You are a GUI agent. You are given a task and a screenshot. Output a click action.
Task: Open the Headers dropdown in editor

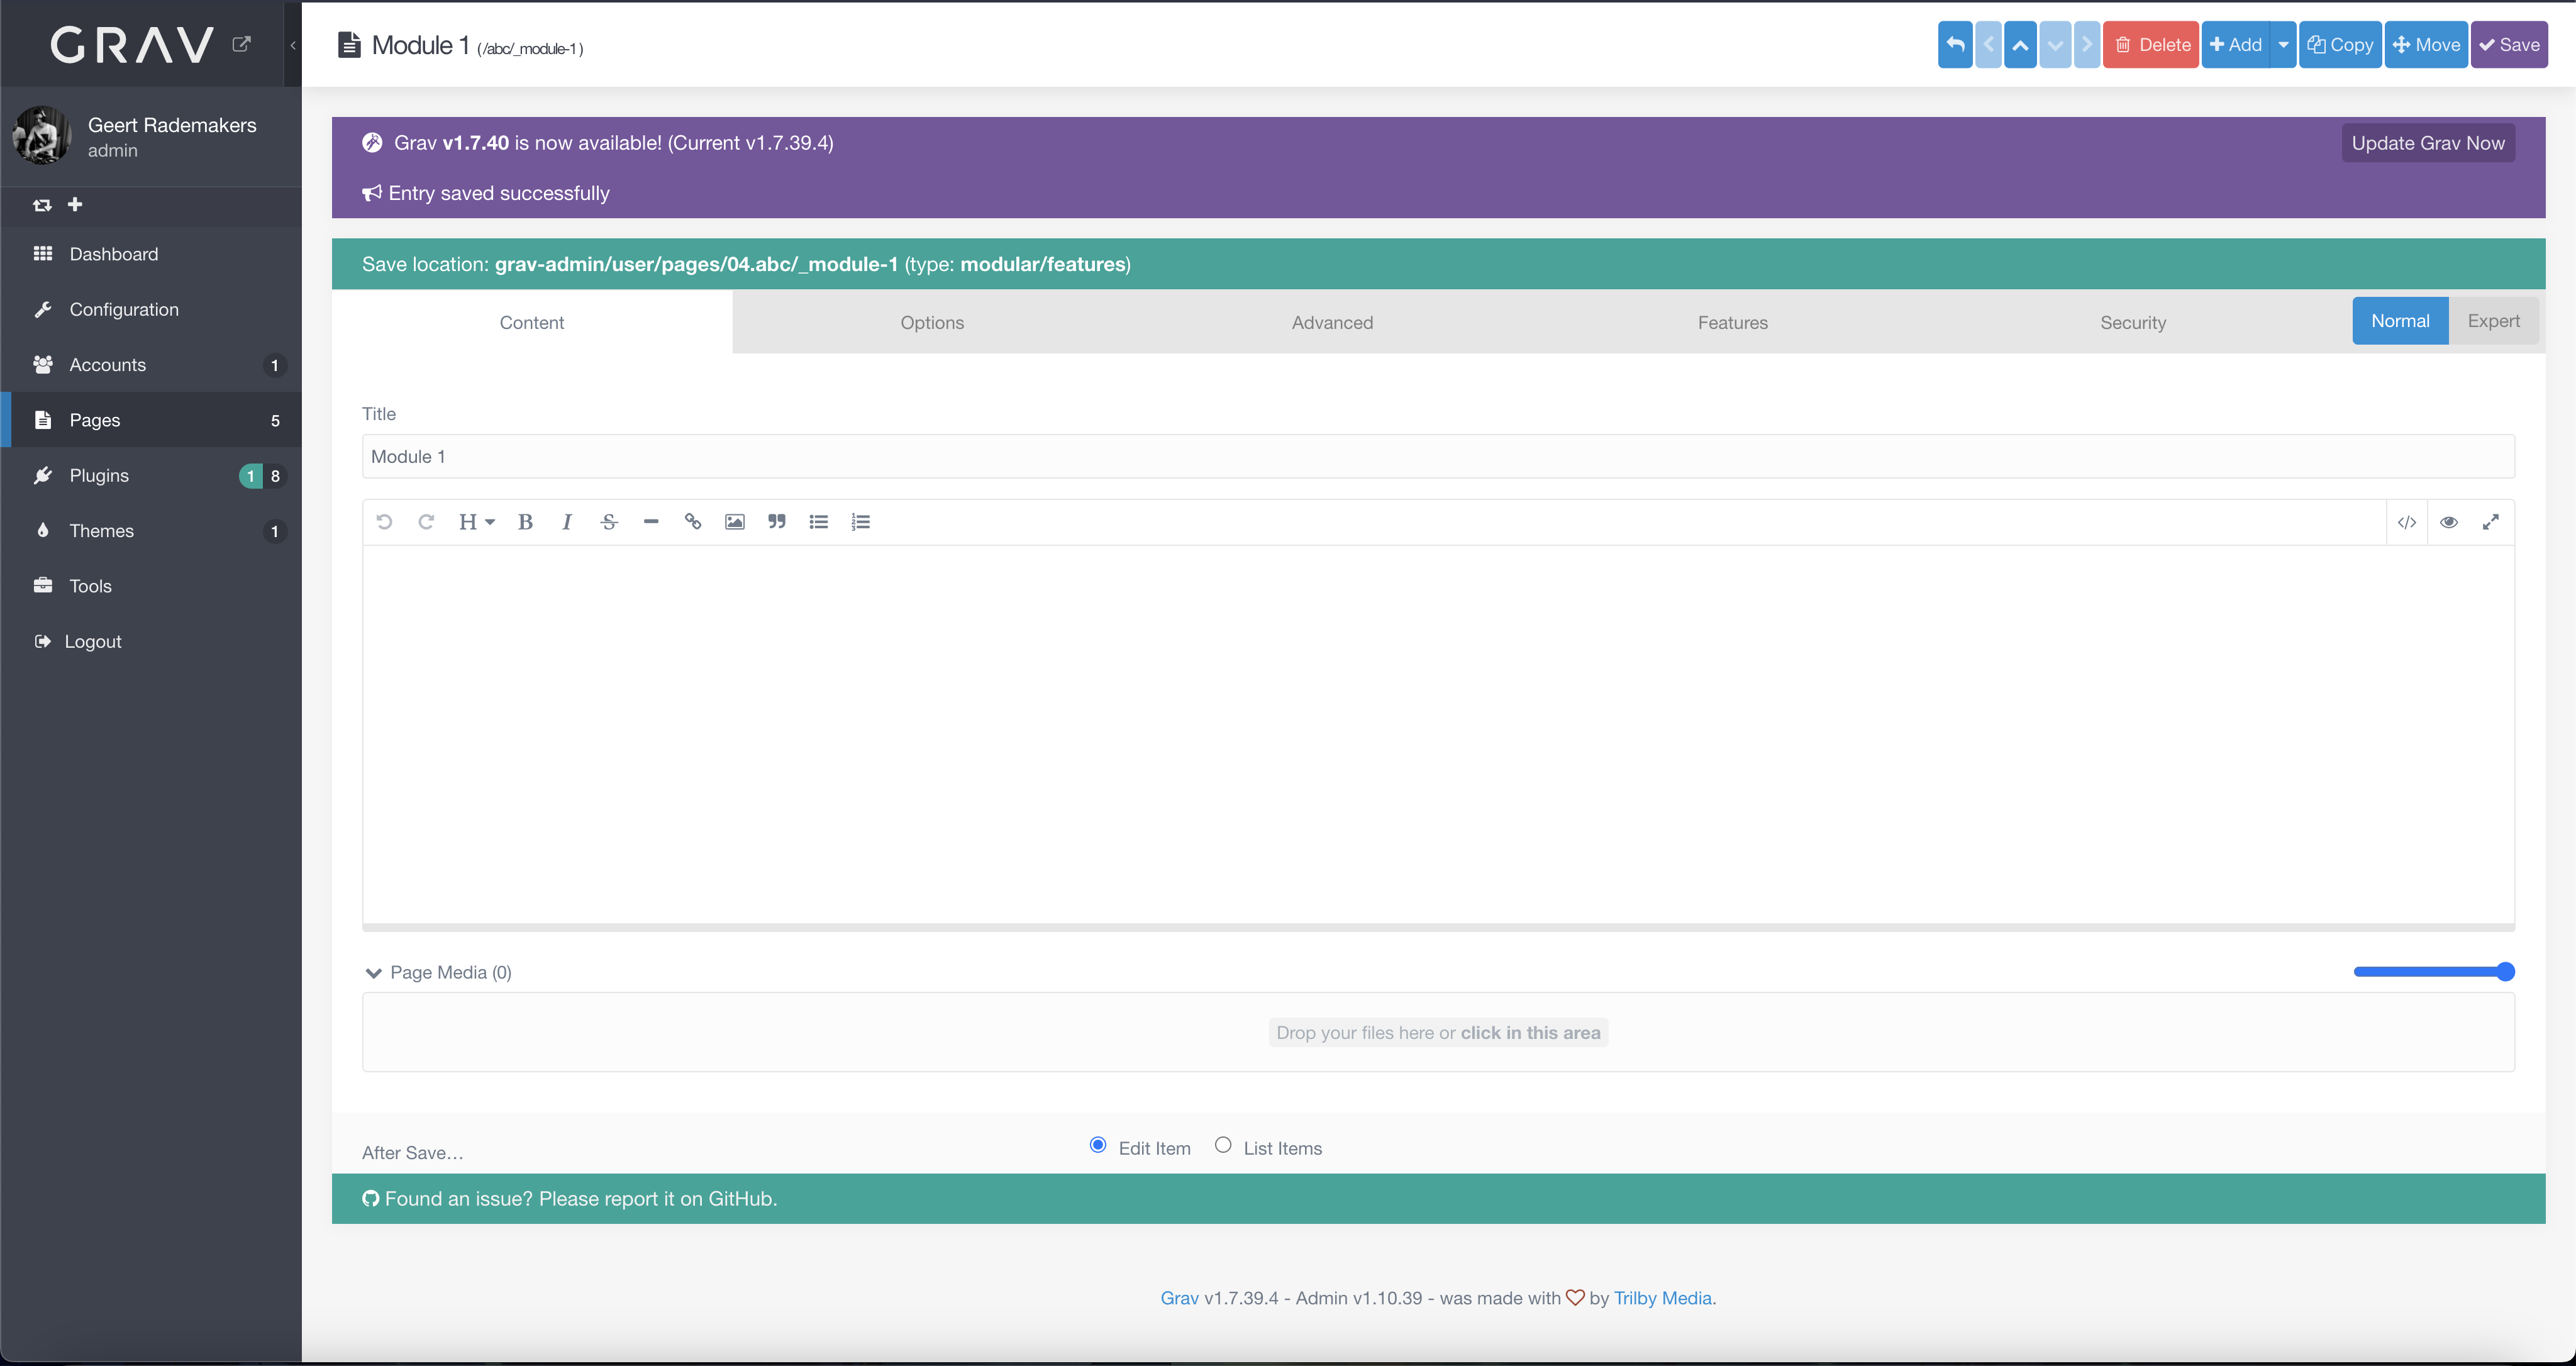coord(476,522)
